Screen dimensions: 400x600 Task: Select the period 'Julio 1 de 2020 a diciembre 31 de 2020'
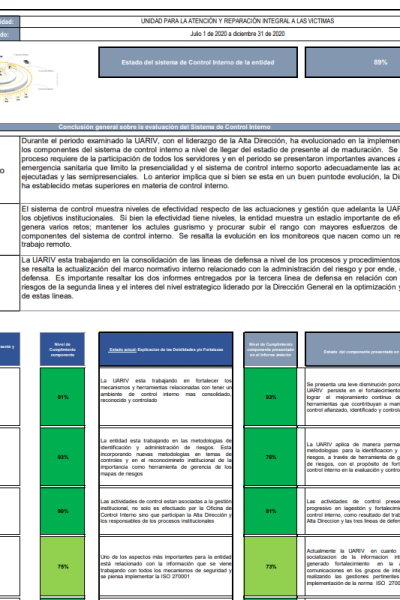(237, 34)
